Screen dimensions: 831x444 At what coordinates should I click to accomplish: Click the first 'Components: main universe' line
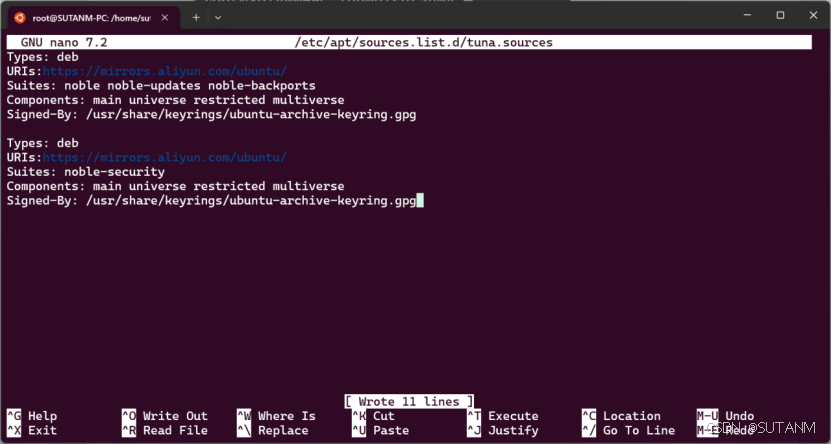175,100
